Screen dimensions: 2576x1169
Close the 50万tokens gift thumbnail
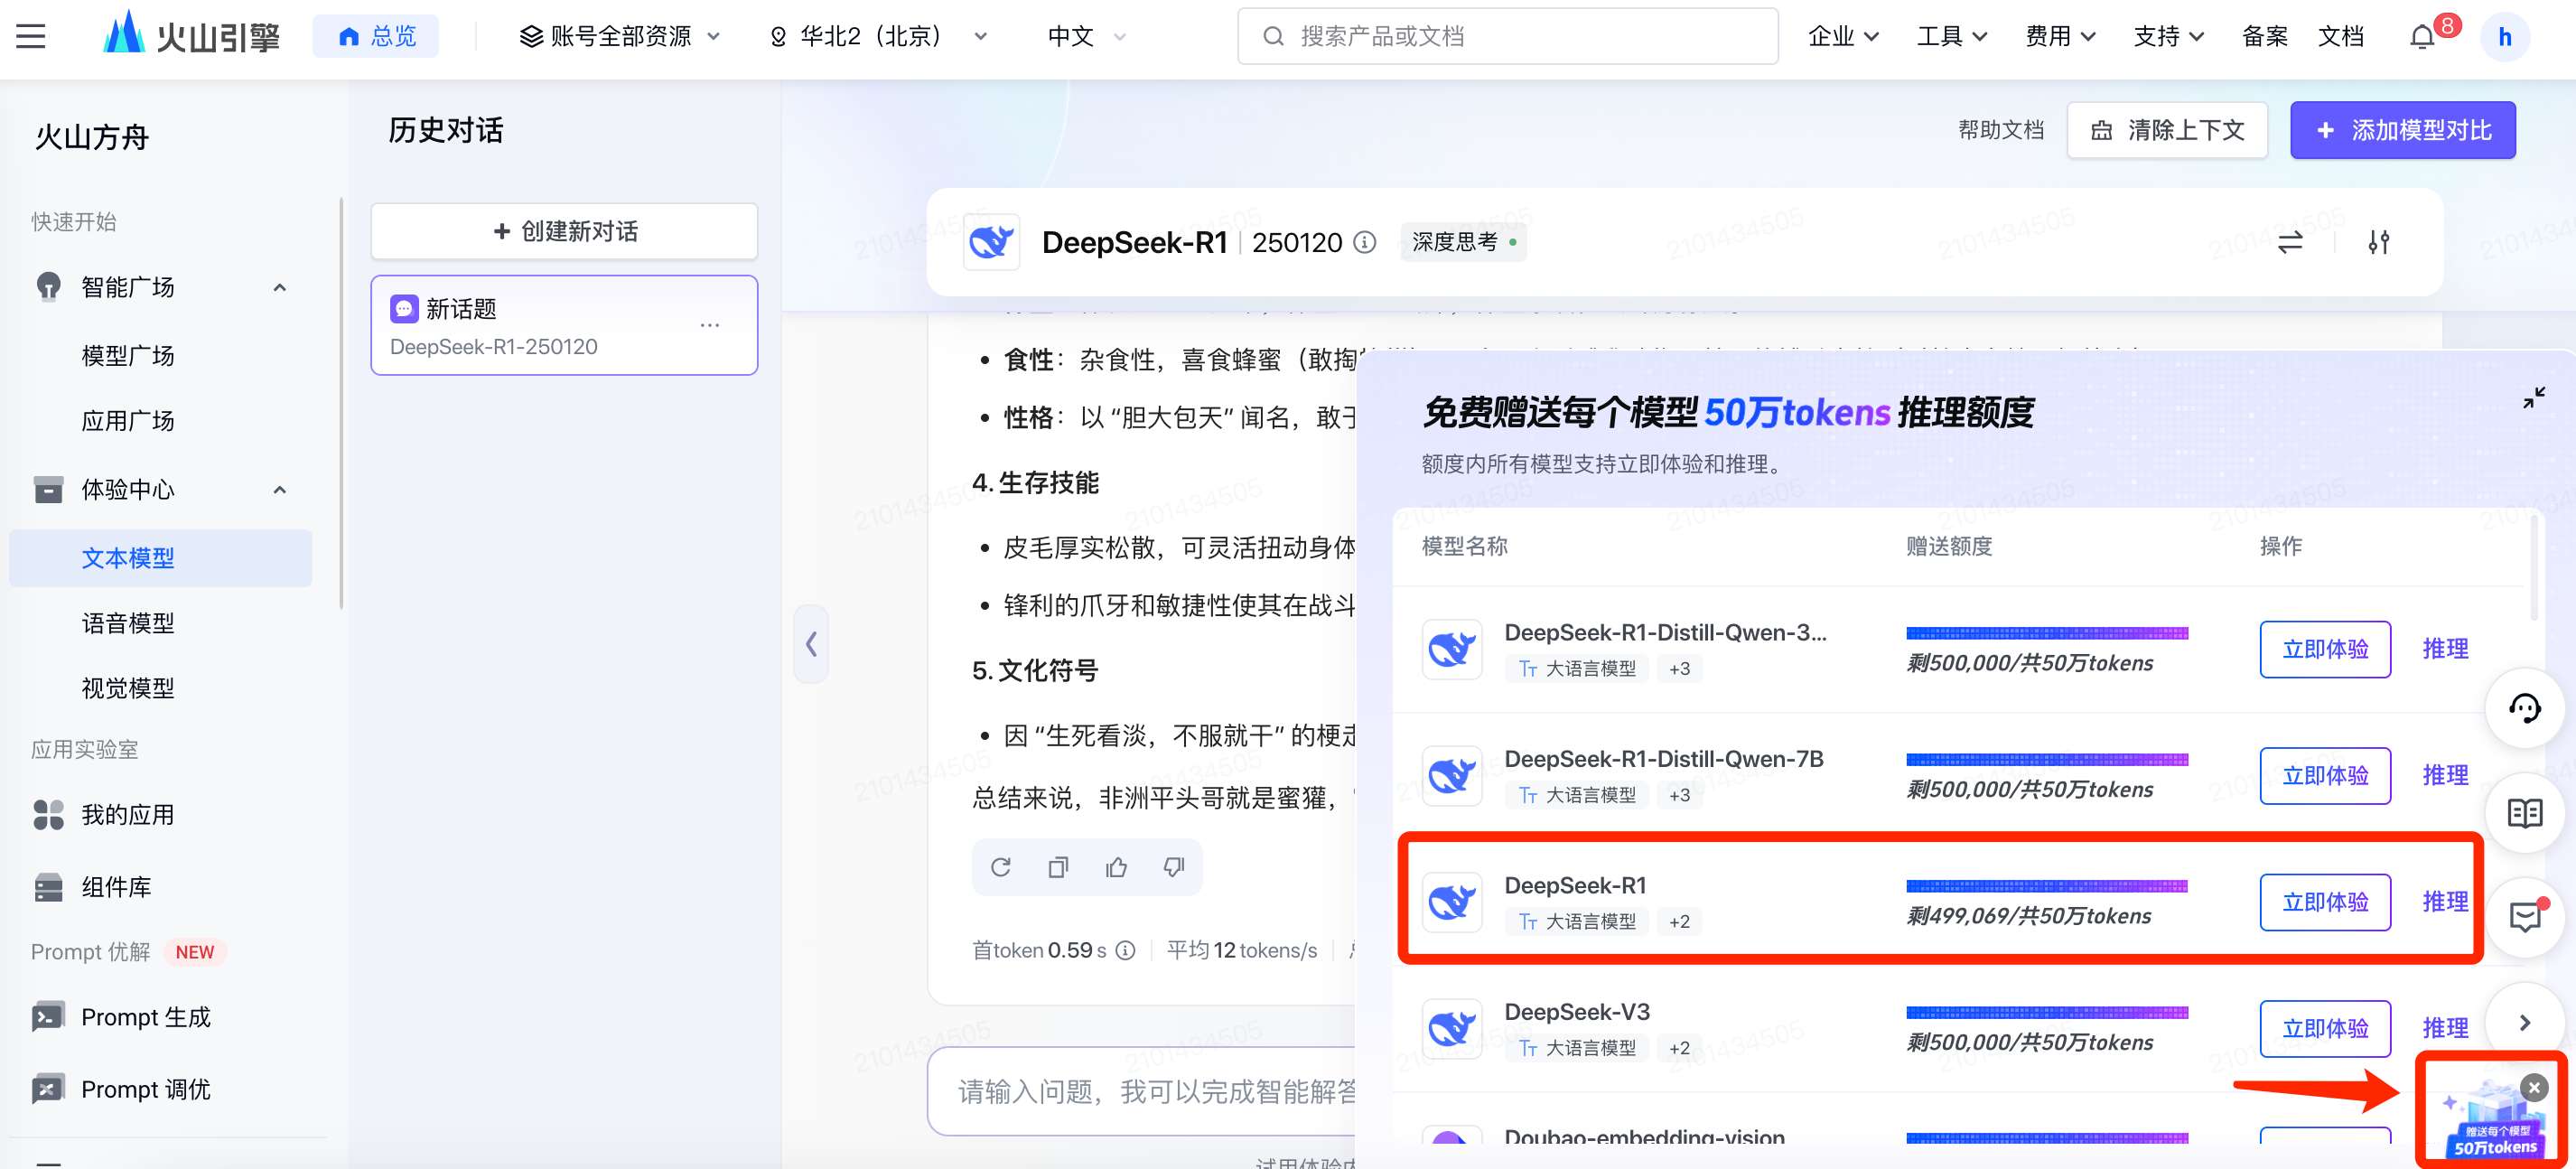pyautogui.click(x=2534, y=1088)
